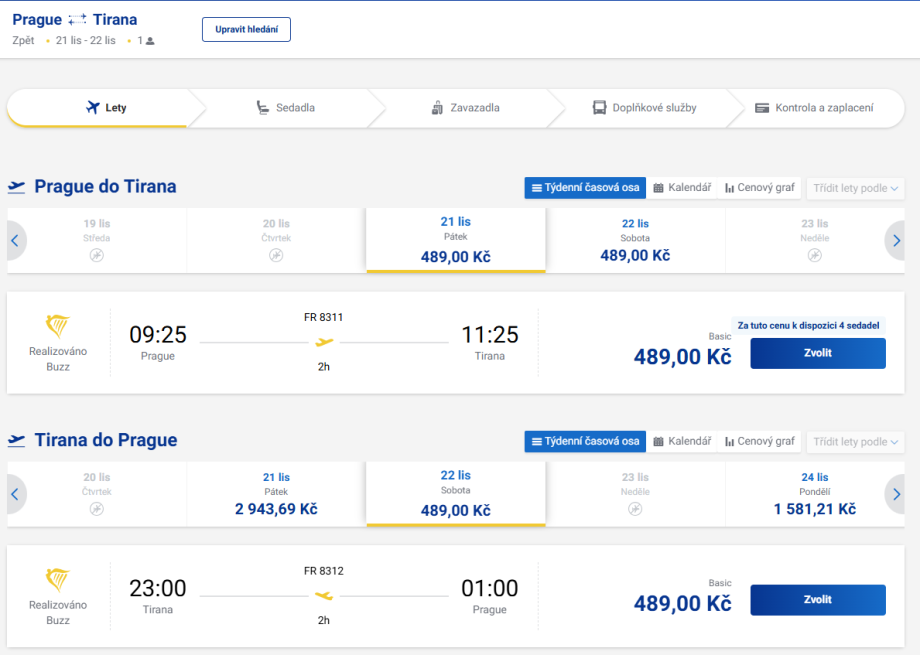The height and width of the screenshot is (655, 920).
Task: Click the departing plane icon beside Prague do Tirana
Action: pyautogui.click(x=17, y=187)
